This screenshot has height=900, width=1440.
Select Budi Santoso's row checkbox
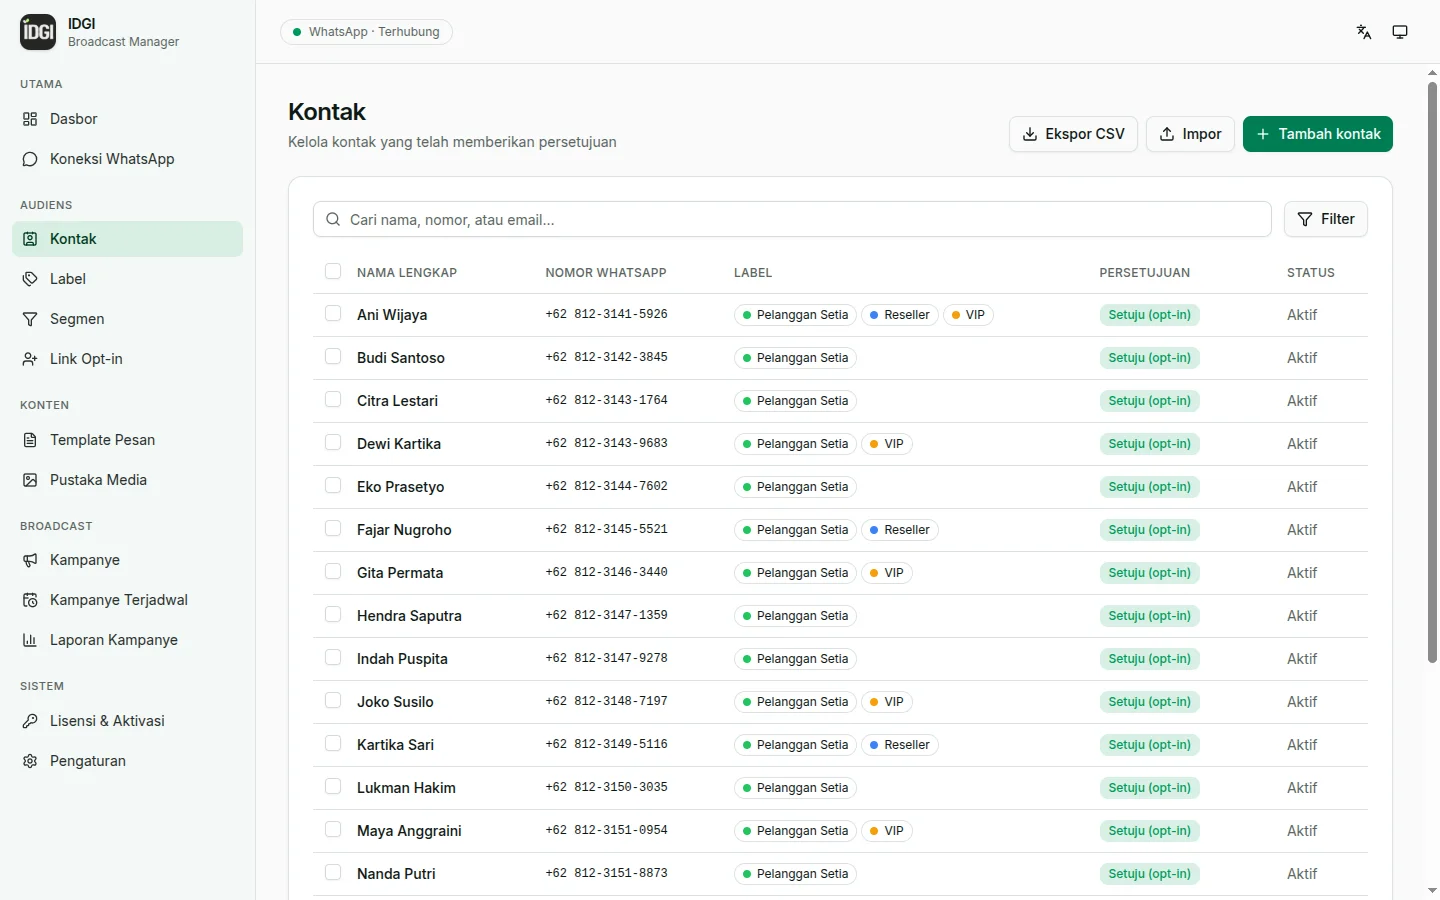coord(333,357)
